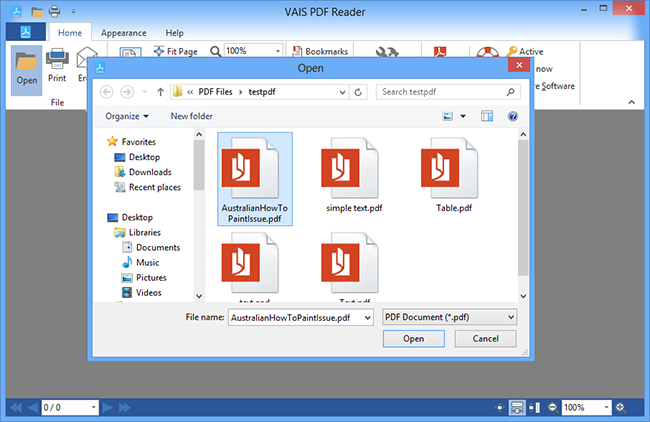Screen dimensions: 650x422
Task: Expand the File name history dropdown
Action: pos(367,317)
